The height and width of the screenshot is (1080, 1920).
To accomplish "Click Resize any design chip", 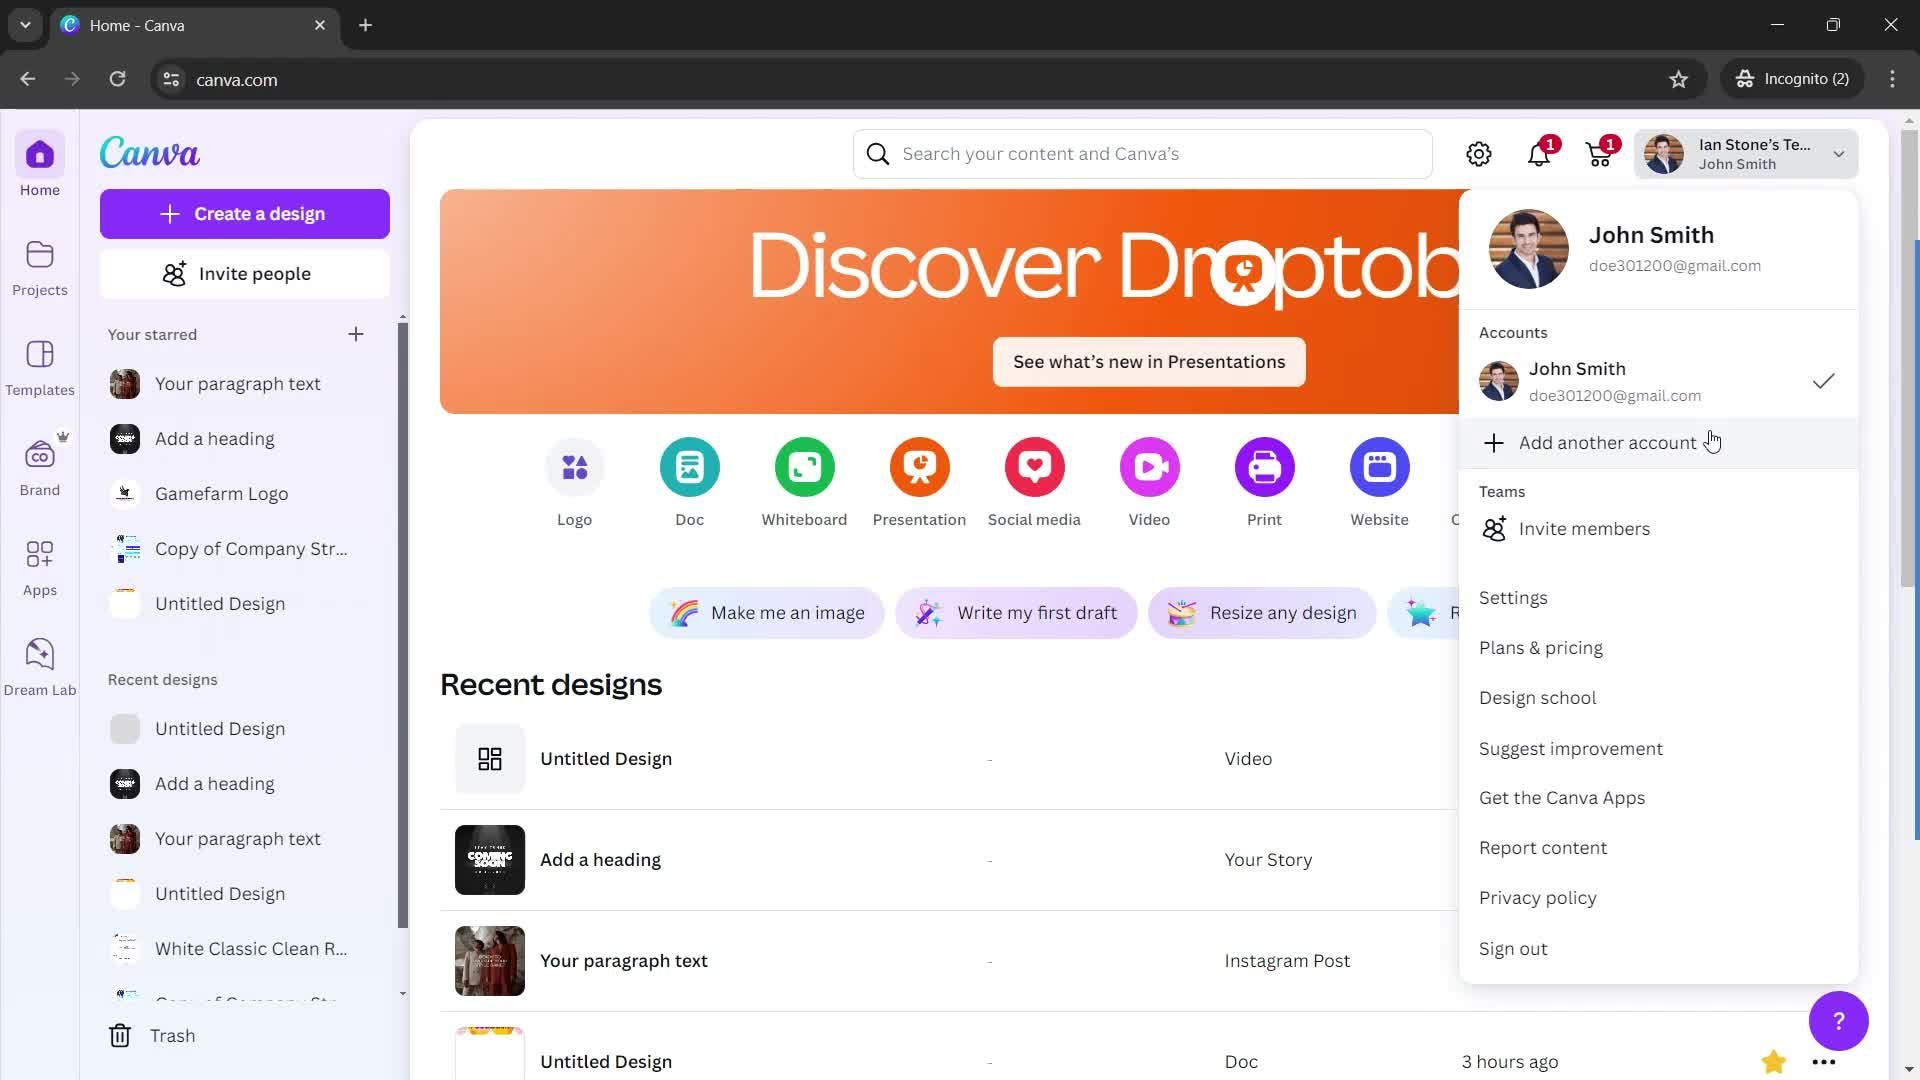I will [1262, 613].
